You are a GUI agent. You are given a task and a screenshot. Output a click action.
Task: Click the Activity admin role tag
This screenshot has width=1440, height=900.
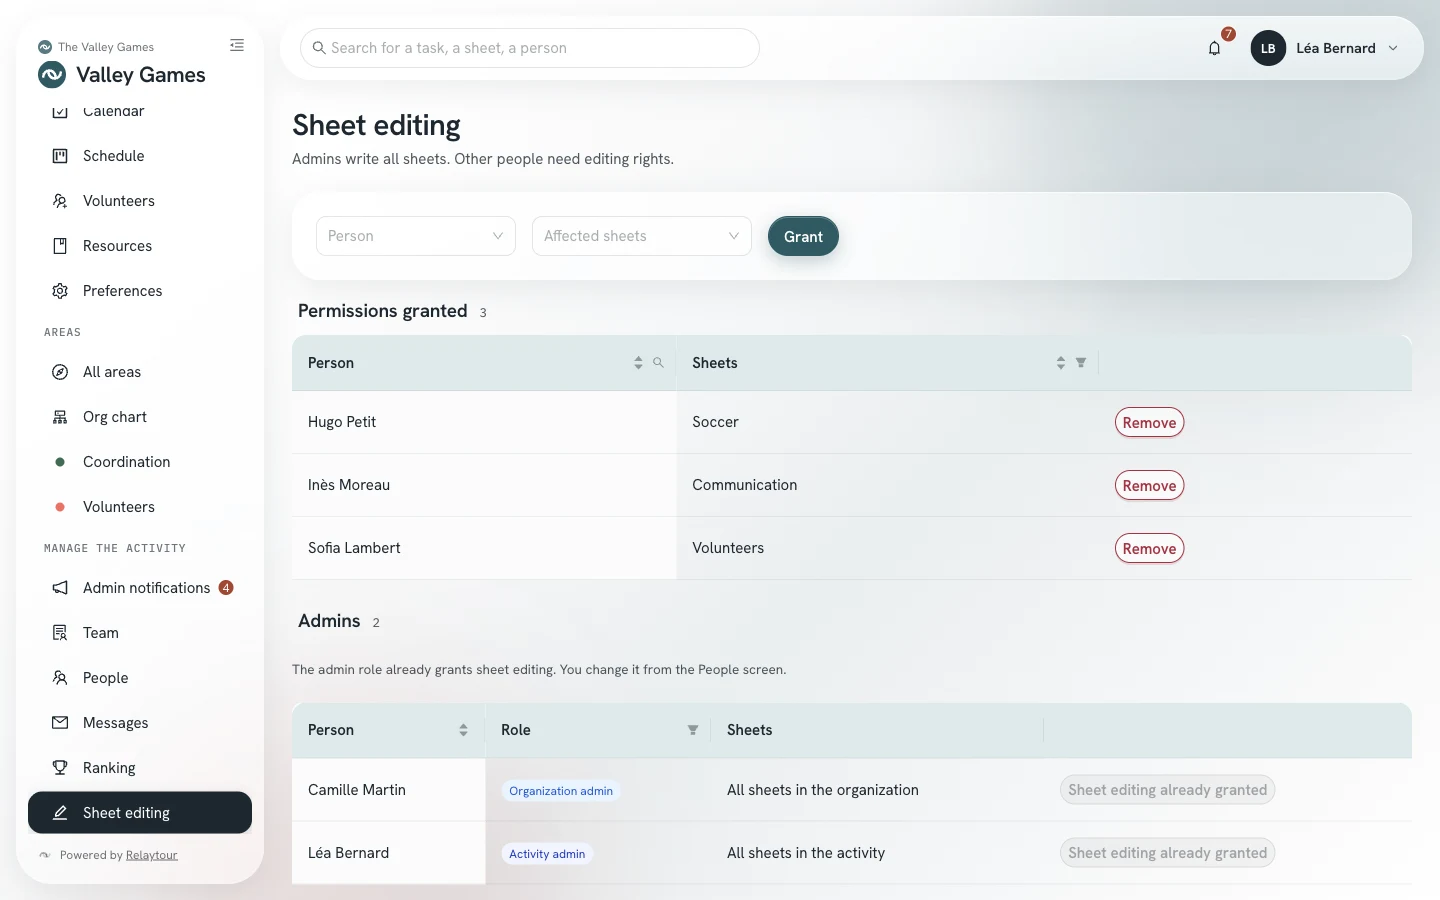(547, 854)
